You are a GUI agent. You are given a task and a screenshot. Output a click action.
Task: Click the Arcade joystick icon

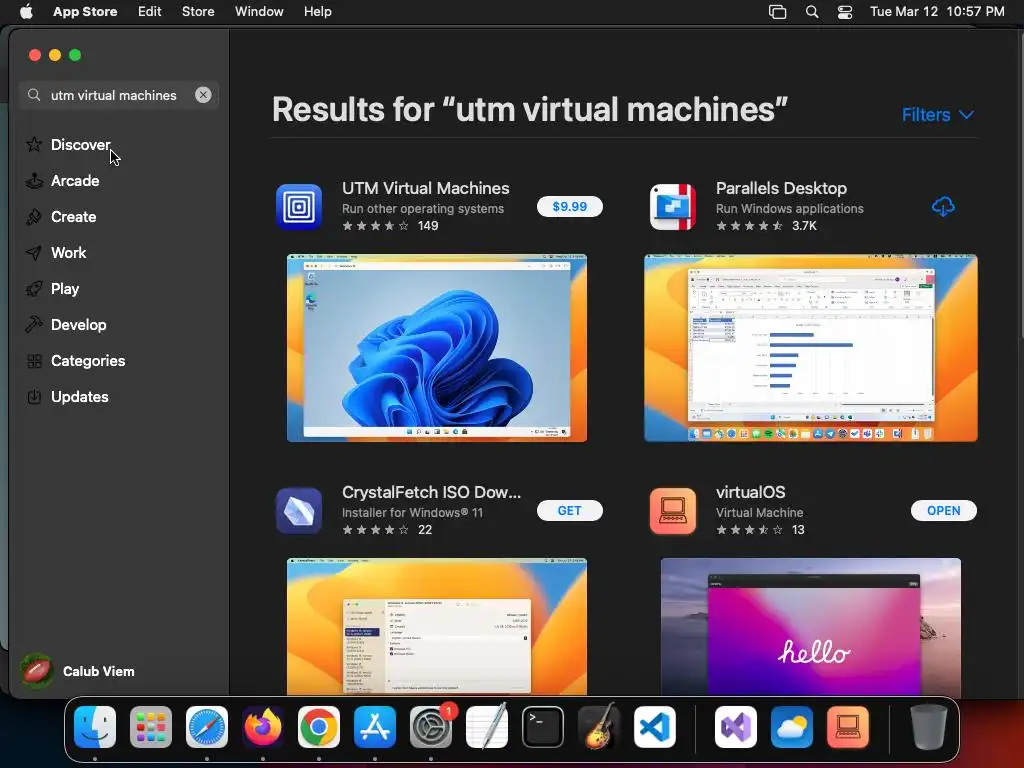pyautogui.click(x=34, y=180)
